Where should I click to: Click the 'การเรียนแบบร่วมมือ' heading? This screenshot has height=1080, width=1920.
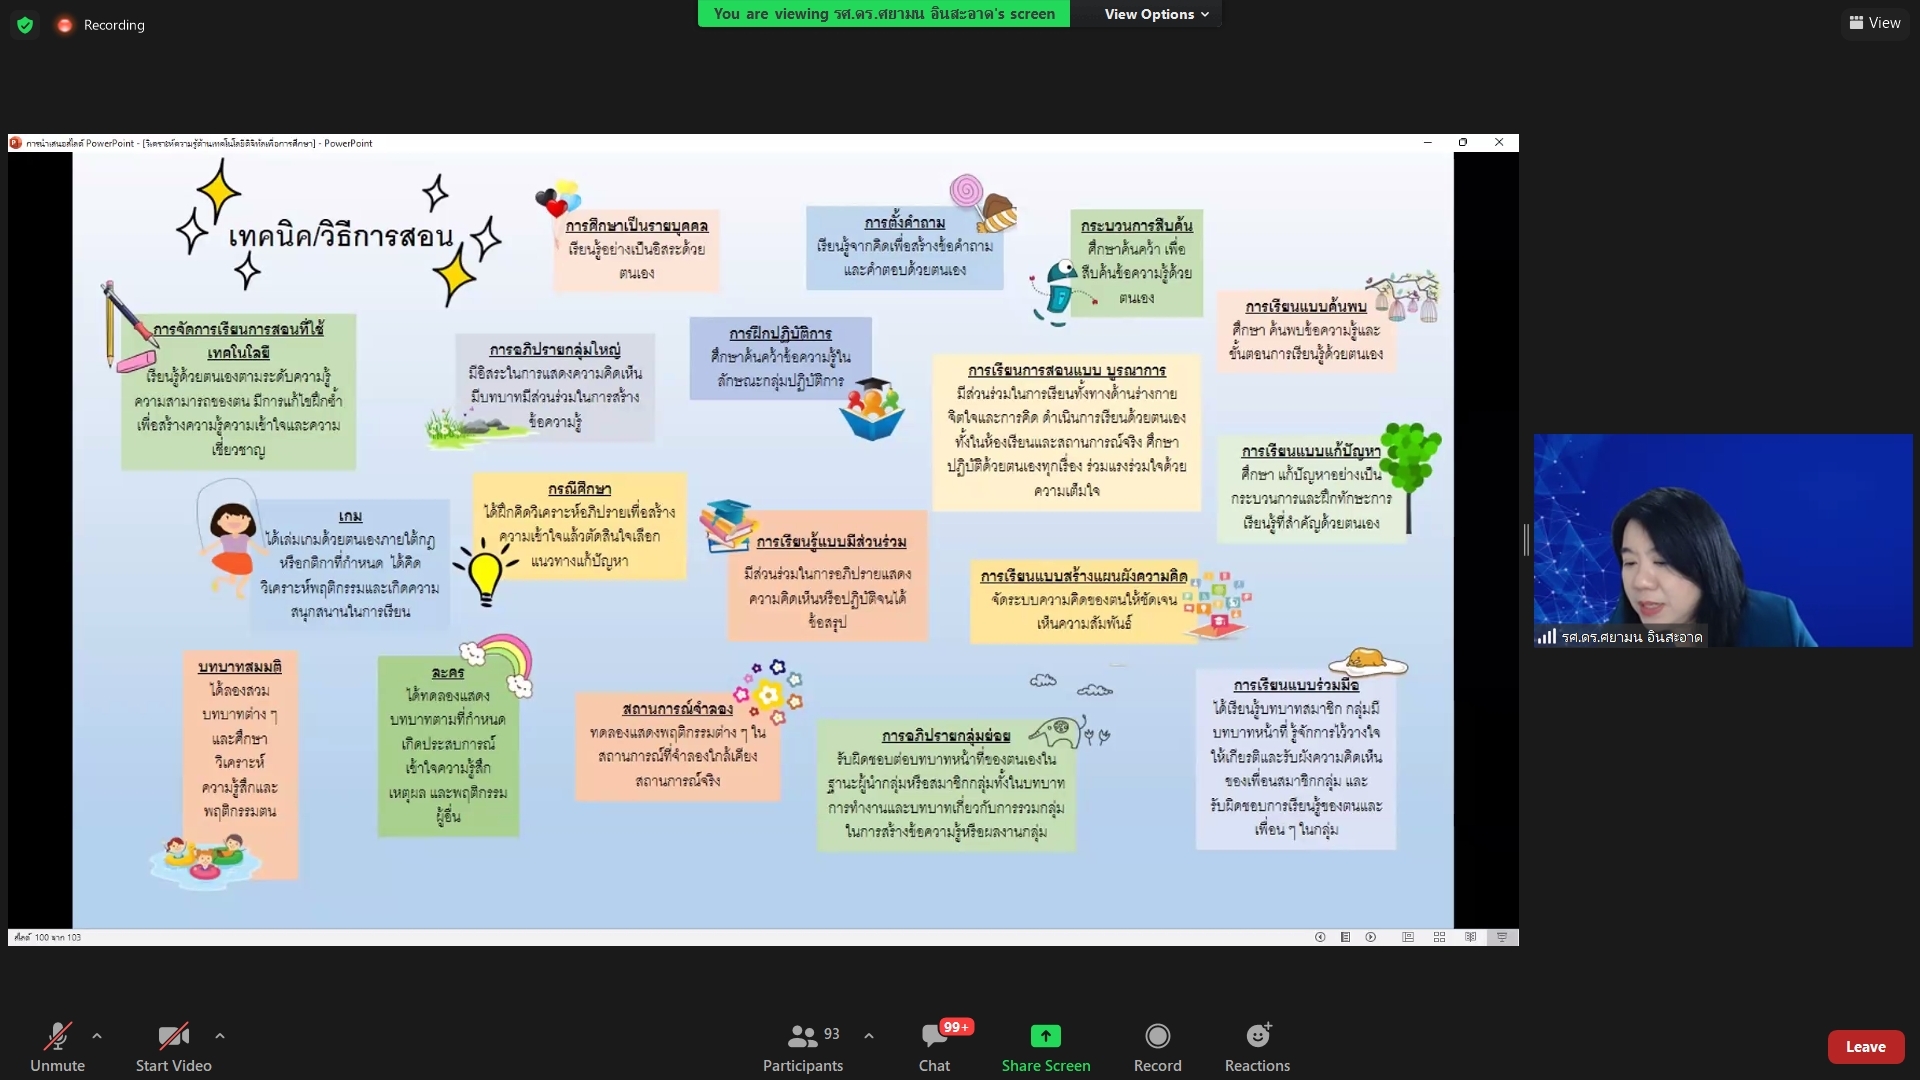(1296, 685)
